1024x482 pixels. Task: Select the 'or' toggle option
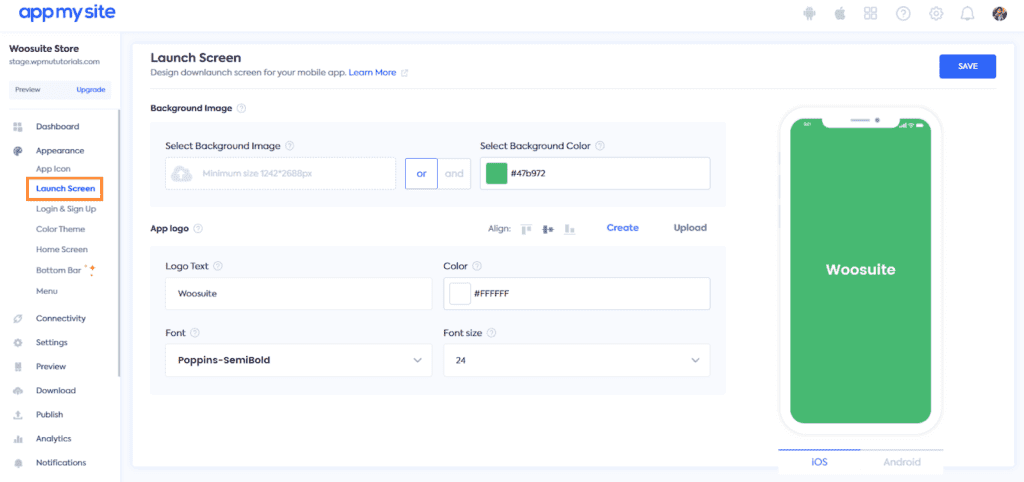(x=421, y=174)
